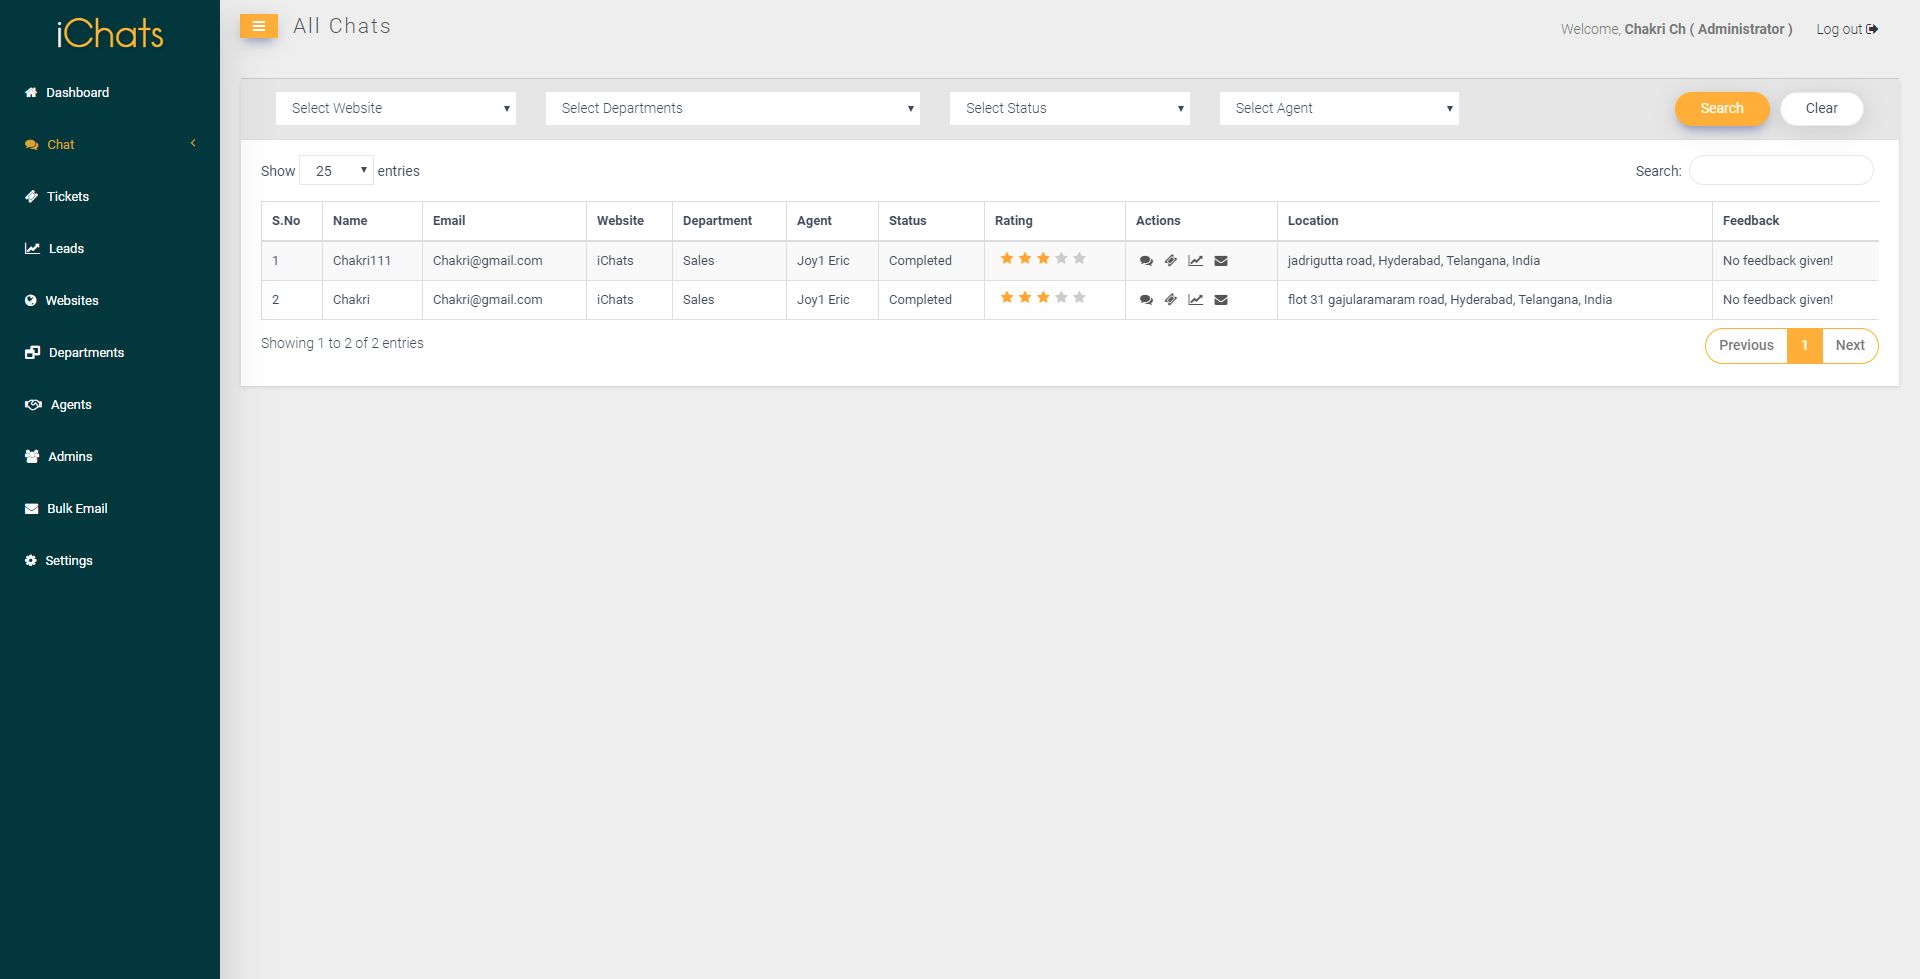Open chat transcript for row 2 Chakri
This screenshot has height=979, width=1920.
(x=1146, y=300)
